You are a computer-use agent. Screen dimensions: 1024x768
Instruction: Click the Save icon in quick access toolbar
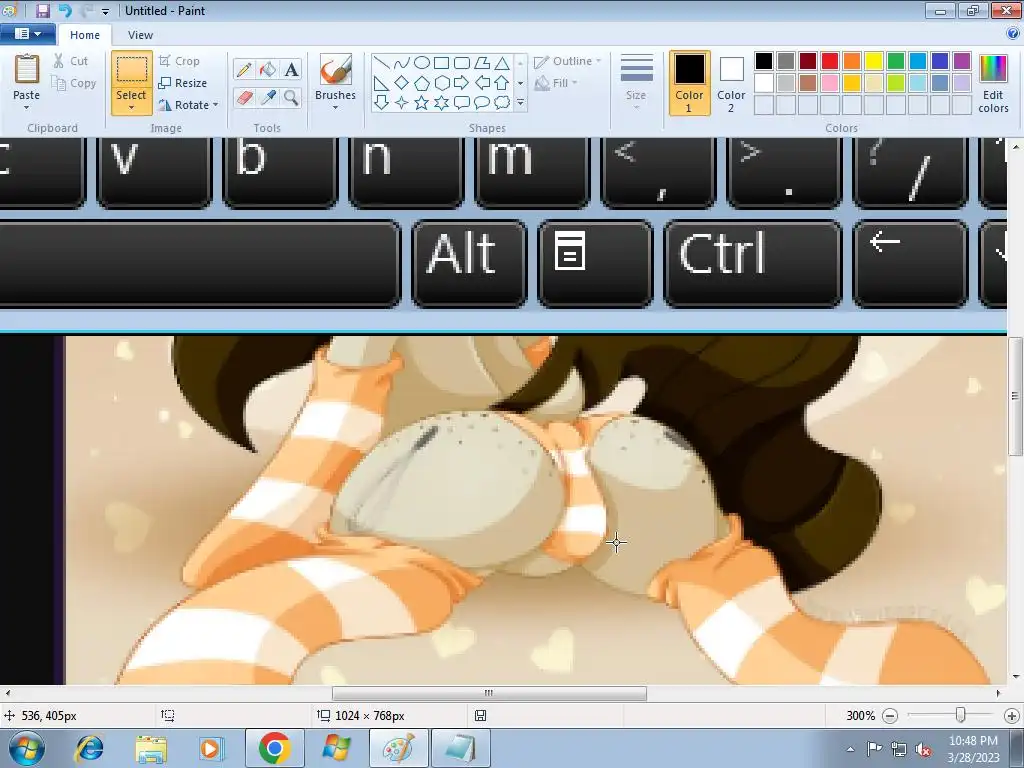pyautogui.click(x=42, y=10)
